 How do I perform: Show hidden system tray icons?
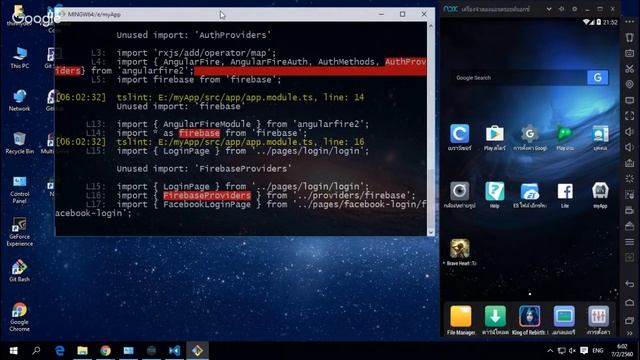click(550, 351)
